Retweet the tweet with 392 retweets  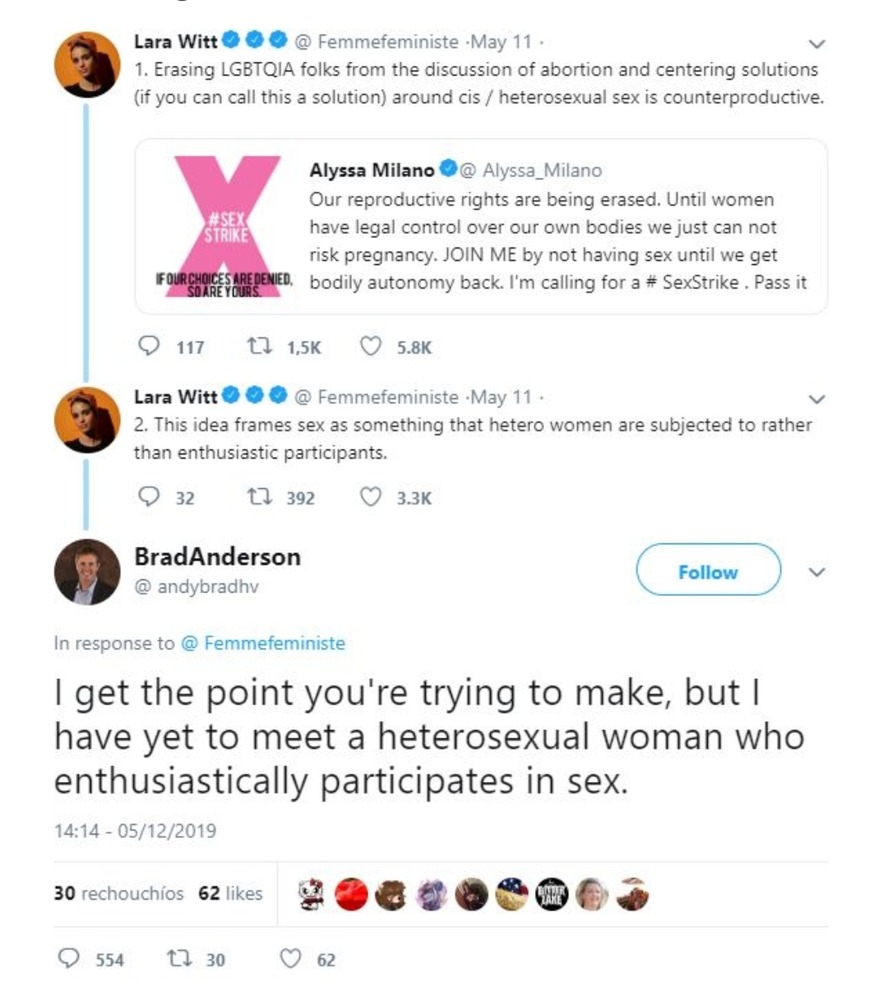(x=257, y=497)
